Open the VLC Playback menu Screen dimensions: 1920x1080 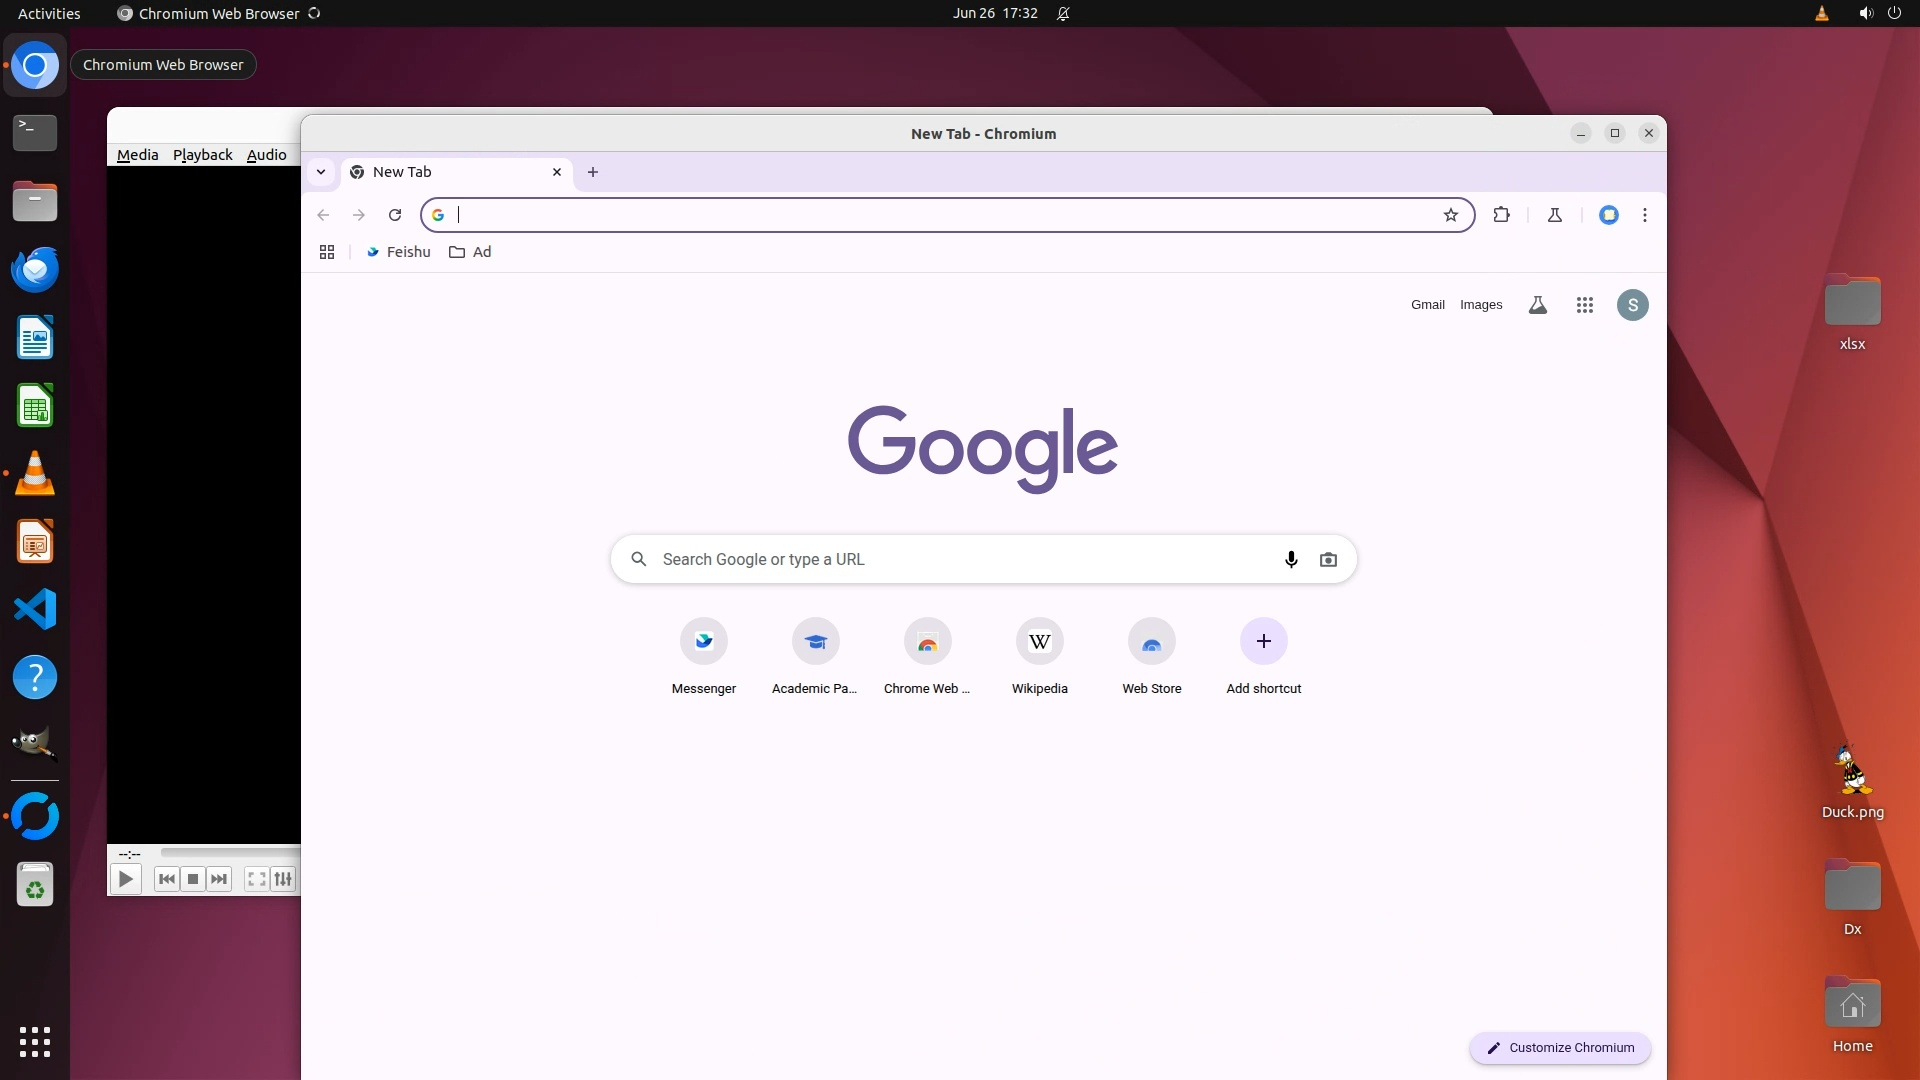click(x=202, y=155)
